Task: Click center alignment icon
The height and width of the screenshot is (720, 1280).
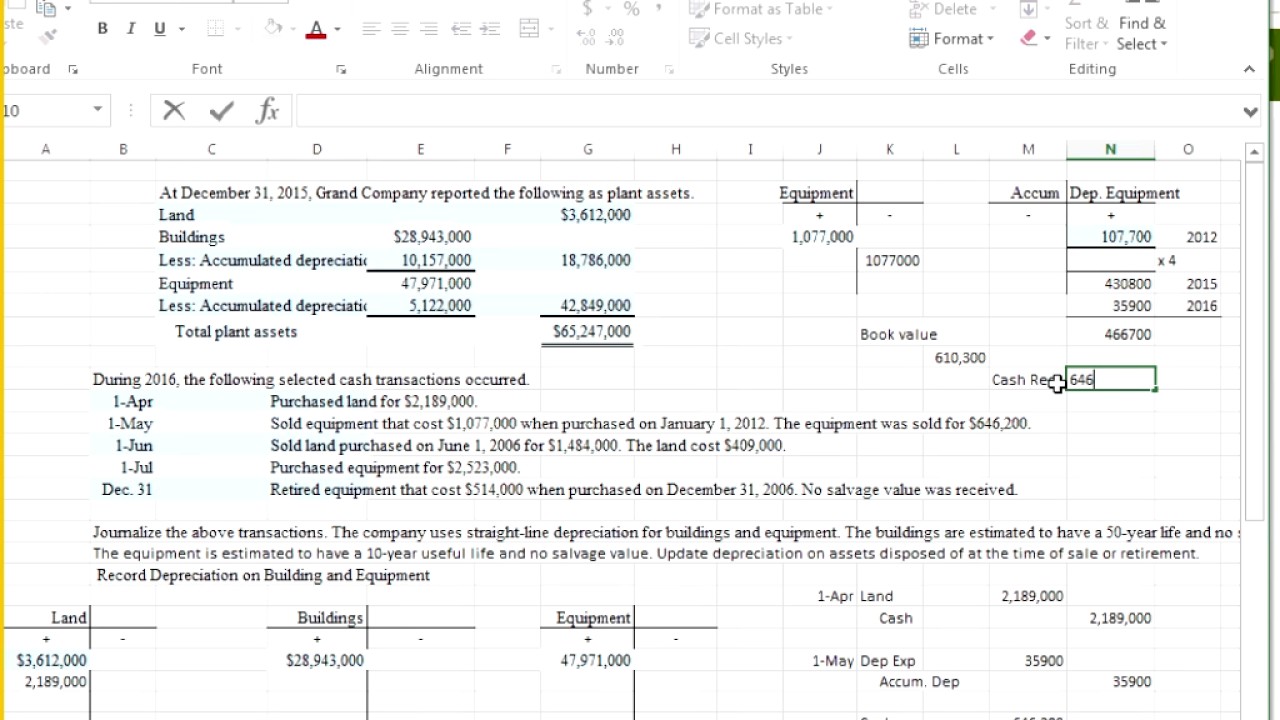Action: coord(400,29)
